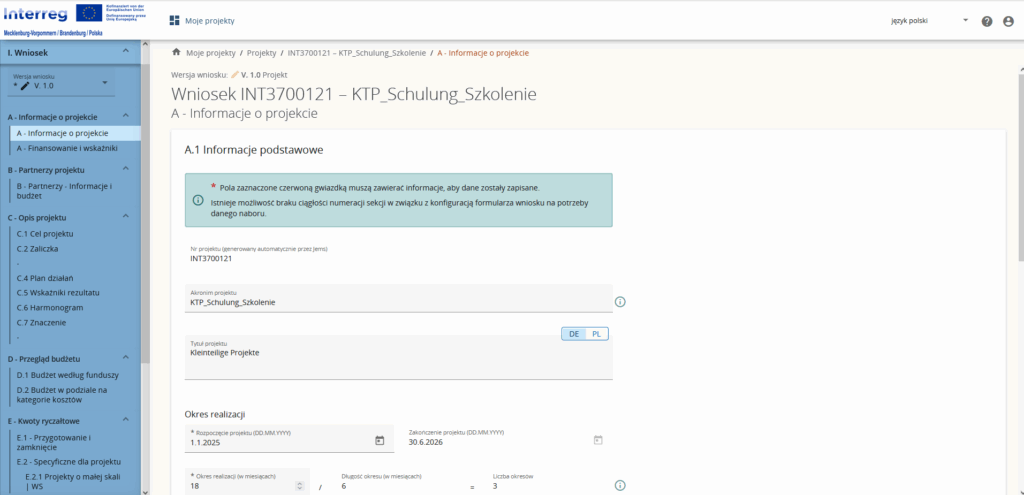Switch project title language to PL
This screenshot has width=1024, height=495.
click(596, 334)
